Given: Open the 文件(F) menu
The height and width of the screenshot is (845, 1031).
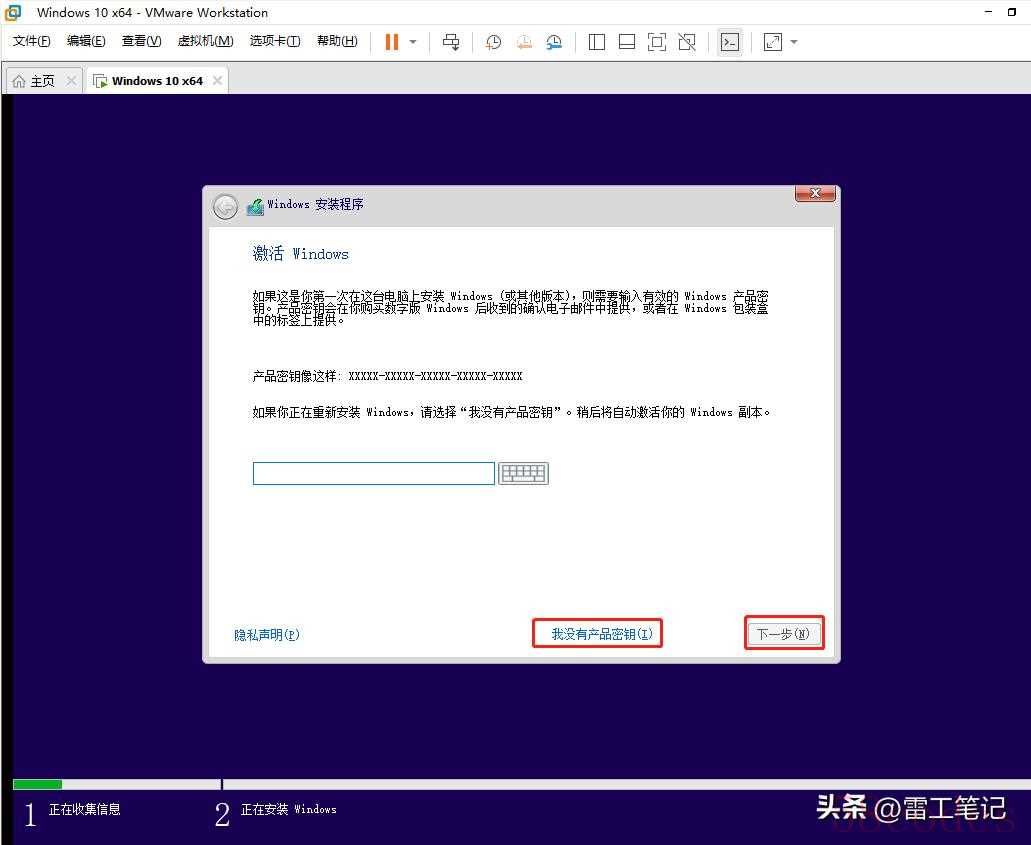Looking at the screenshot, I should click(32, 41).
